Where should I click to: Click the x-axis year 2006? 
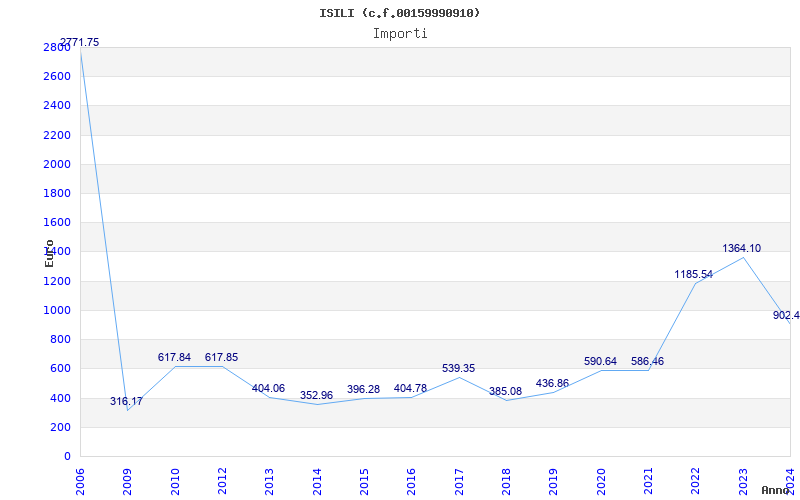tap(80, 481)
